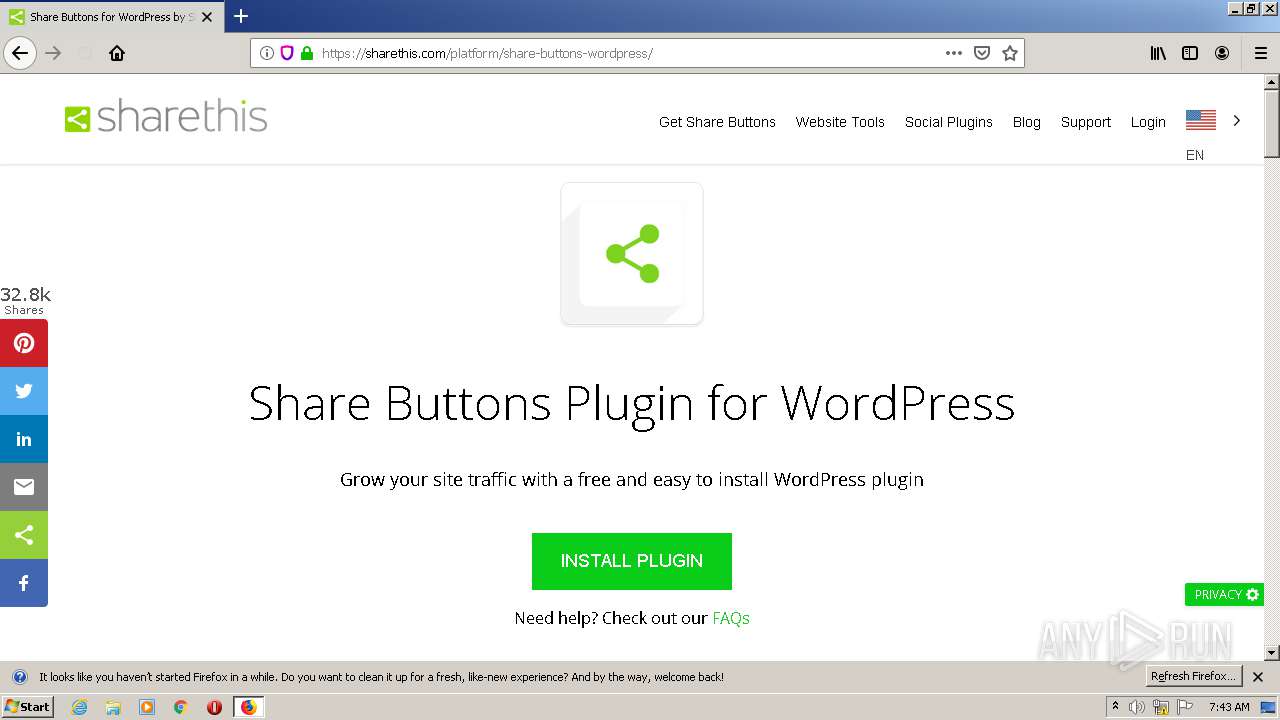The image size is (1280, 720).
Task: Open tracking protection shield icon
Action: [287, 53]
